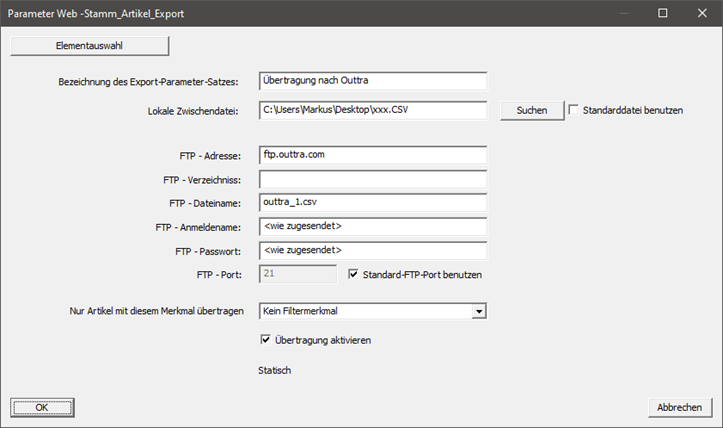Close the Parameter Web dialog window
Viewport: 723px width, 428px height.
pyautogui.click(x=702, y=13)
